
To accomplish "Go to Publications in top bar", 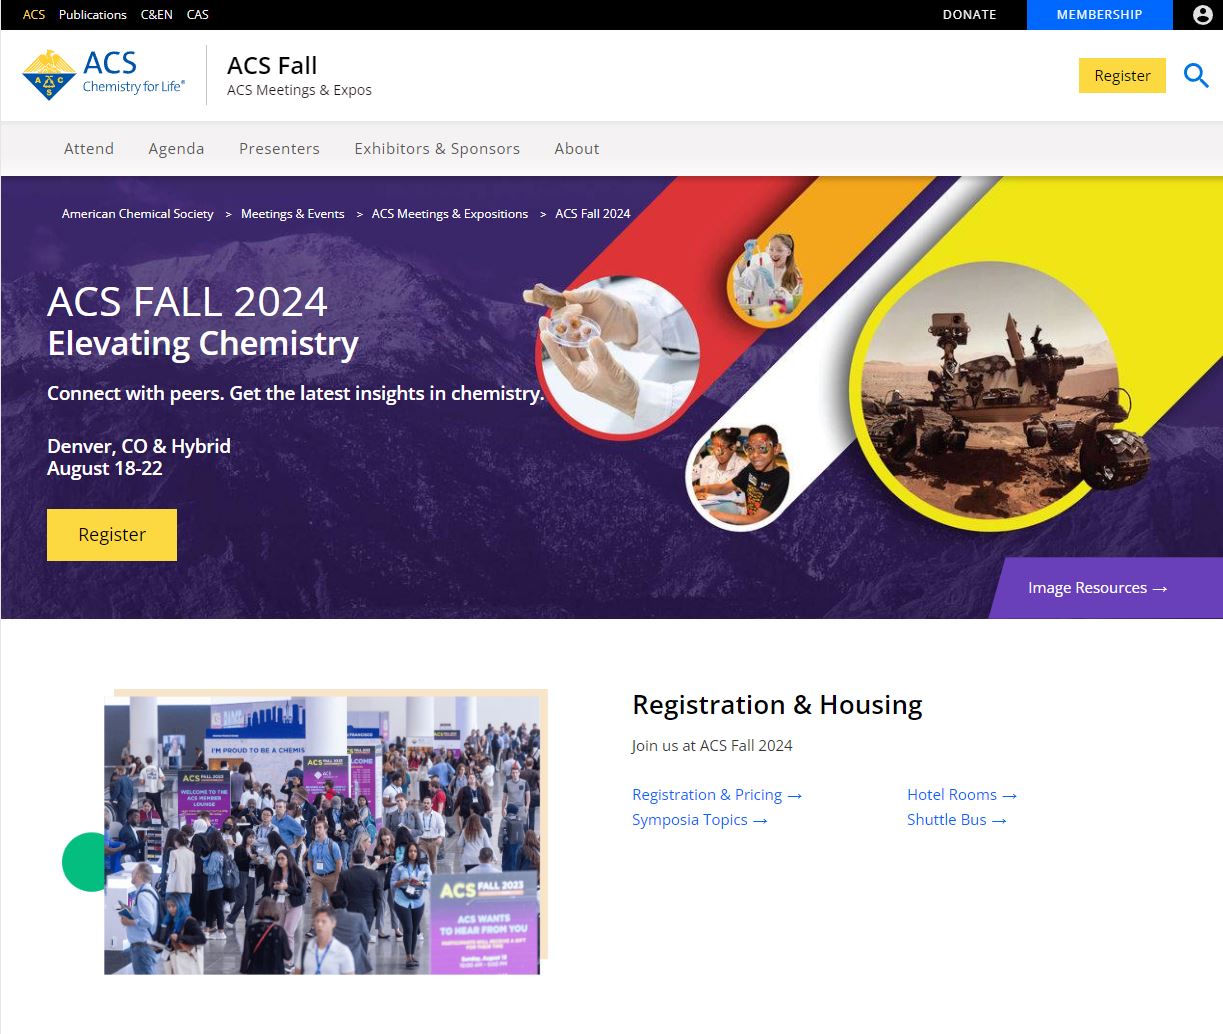I will [x=93, y=15].
